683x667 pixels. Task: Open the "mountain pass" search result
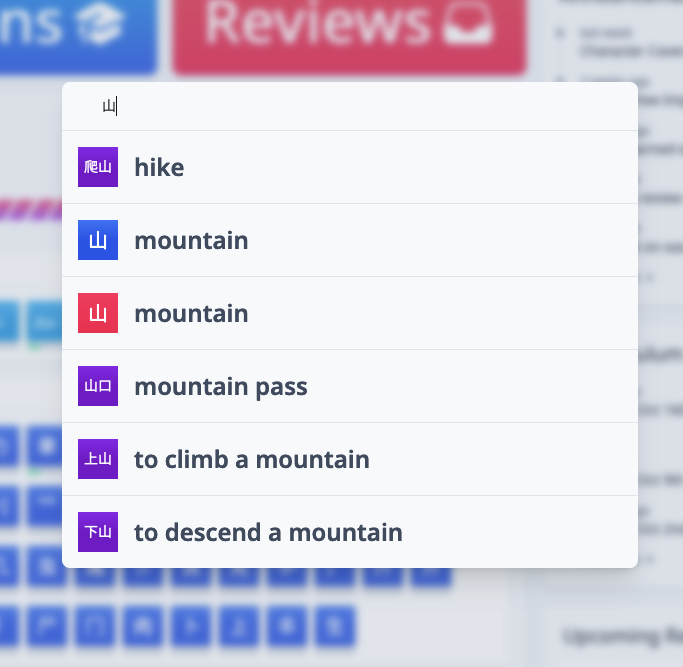(350, 386)
